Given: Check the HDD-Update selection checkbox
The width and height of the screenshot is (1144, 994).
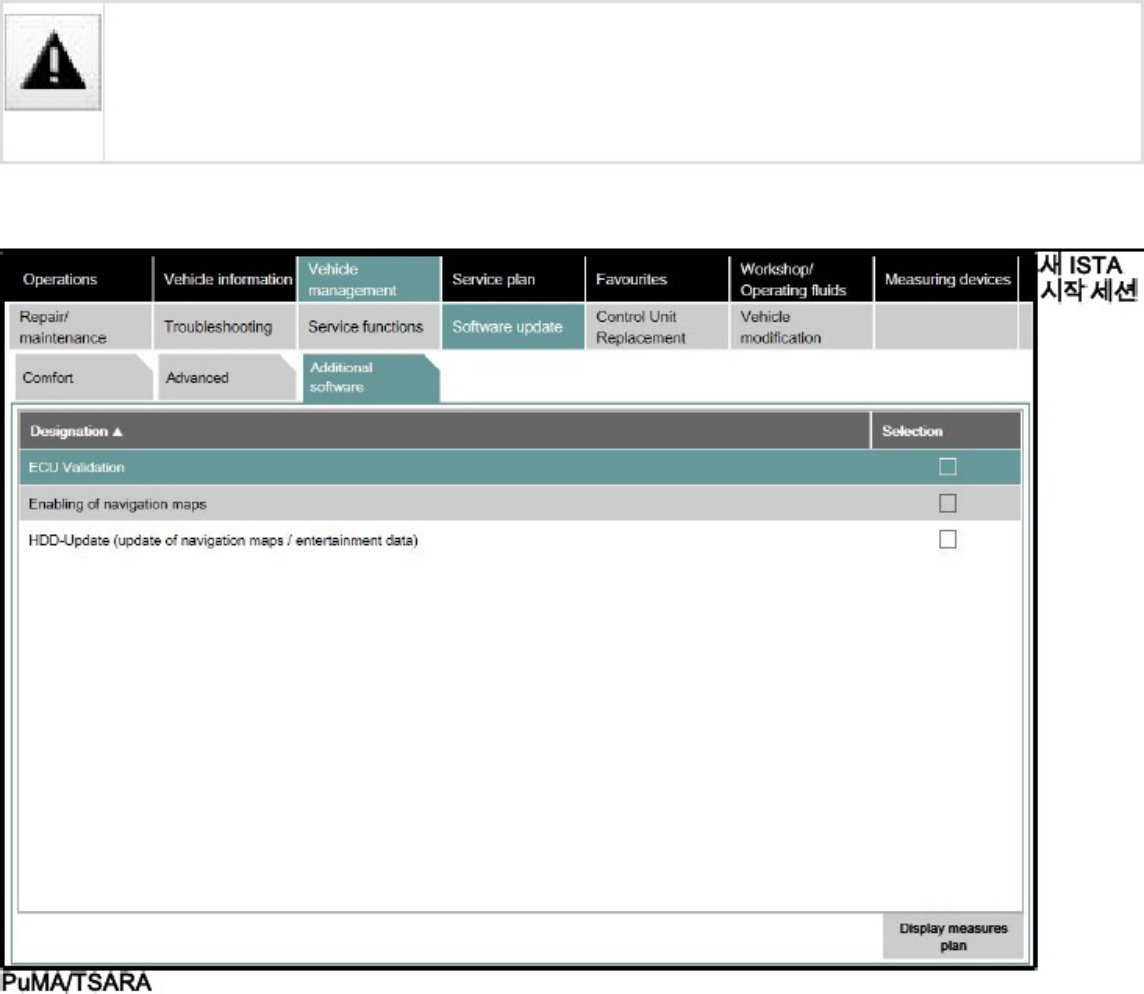Looking at the screenshot, I should 947,539.
